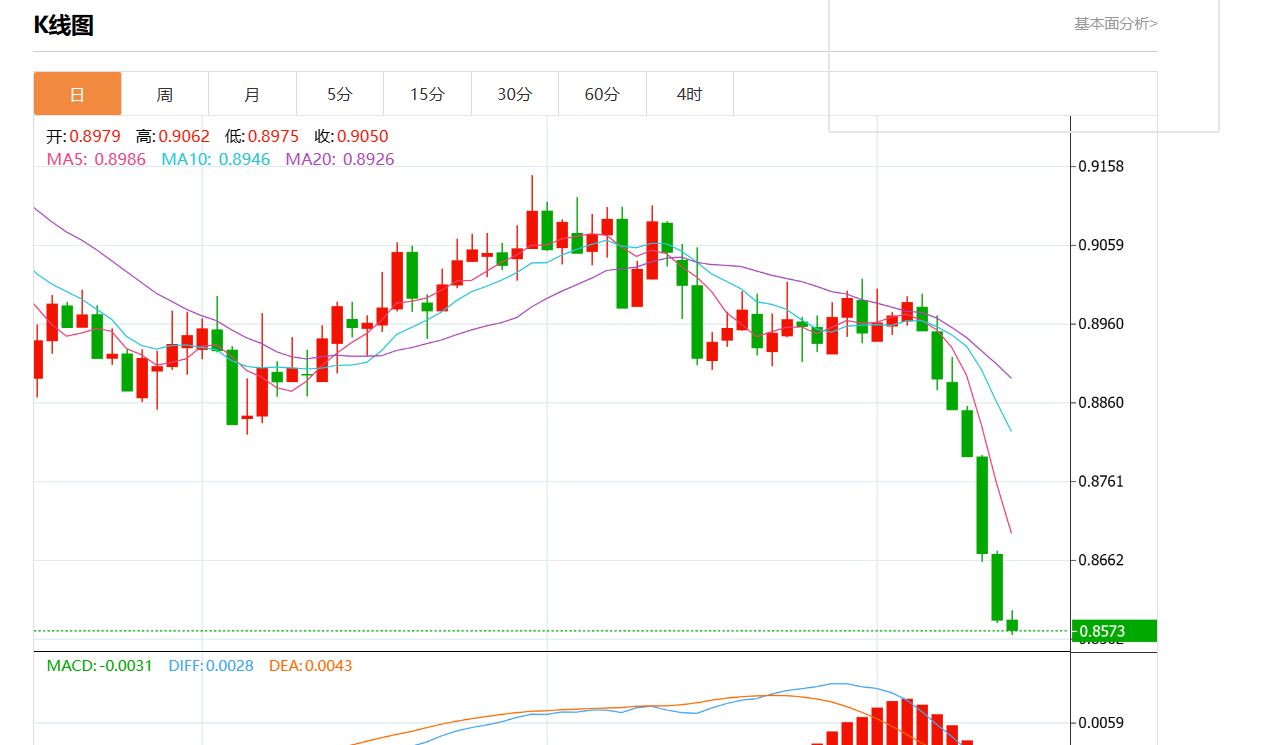Click the MA10: 0.8946 indicator label
This screenshot has width=1262, height=745.
pyautogui.click(x=216, y=159)
